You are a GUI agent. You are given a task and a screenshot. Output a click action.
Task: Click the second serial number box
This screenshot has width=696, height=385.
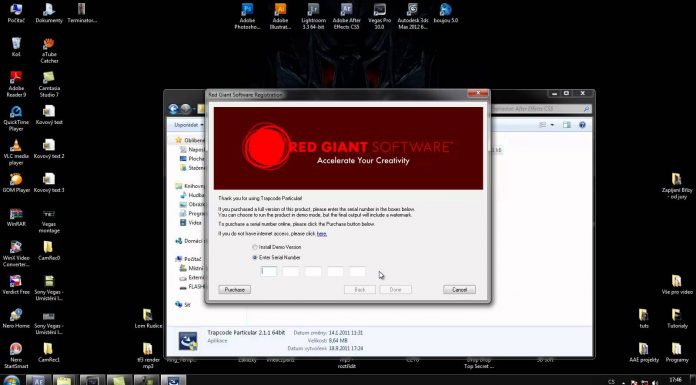tap(291, 271)
